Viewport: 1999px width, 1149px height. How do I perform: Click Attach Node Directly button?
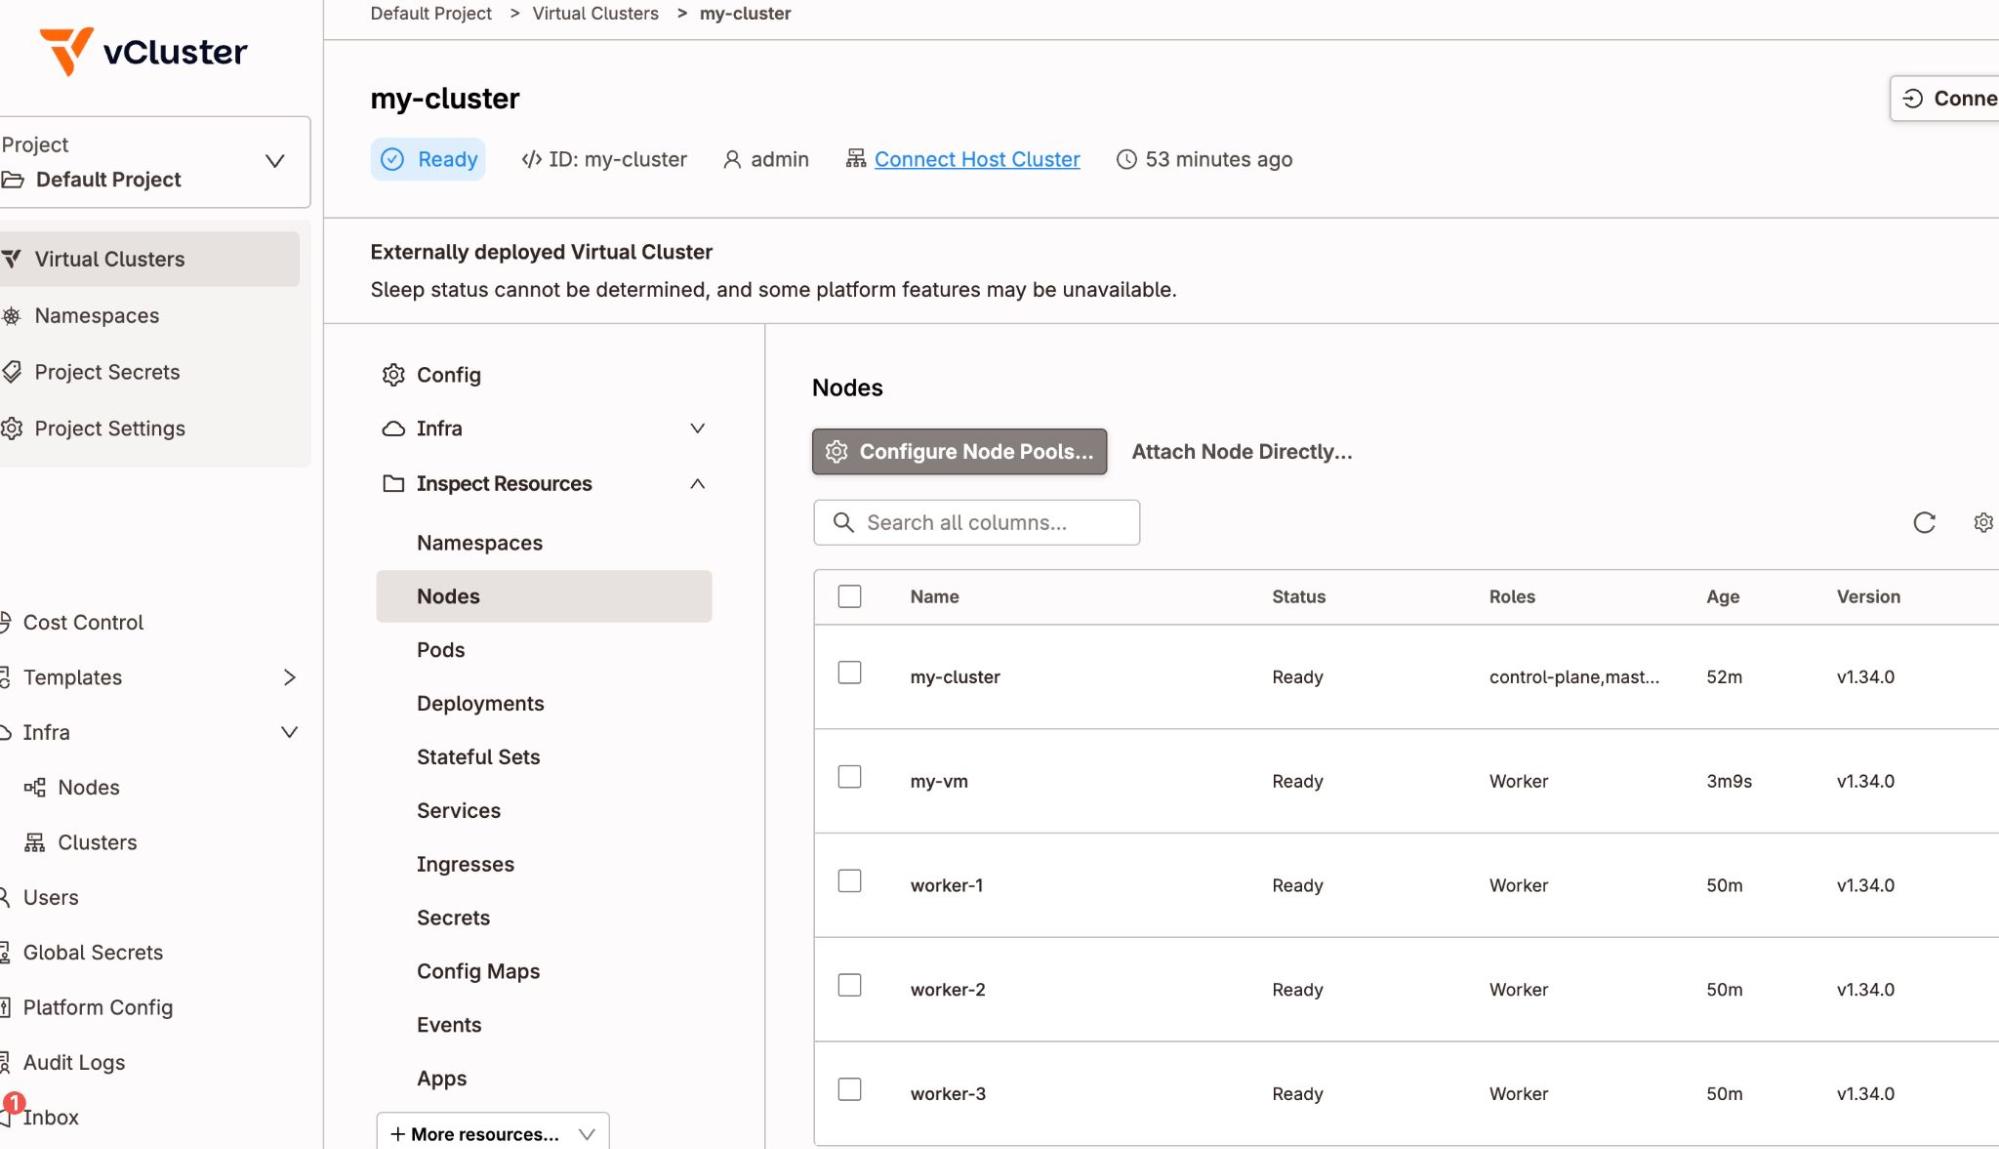pos(1241,451)
